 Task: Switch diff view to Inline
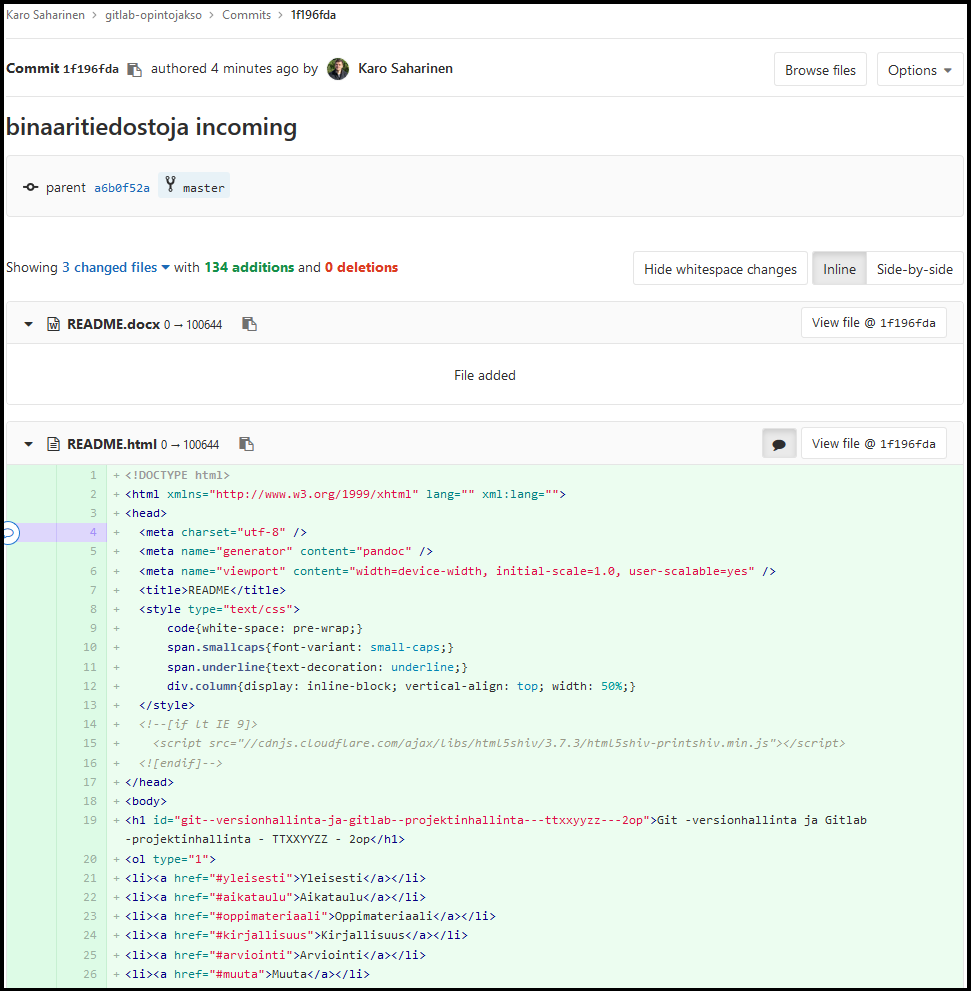839,269
